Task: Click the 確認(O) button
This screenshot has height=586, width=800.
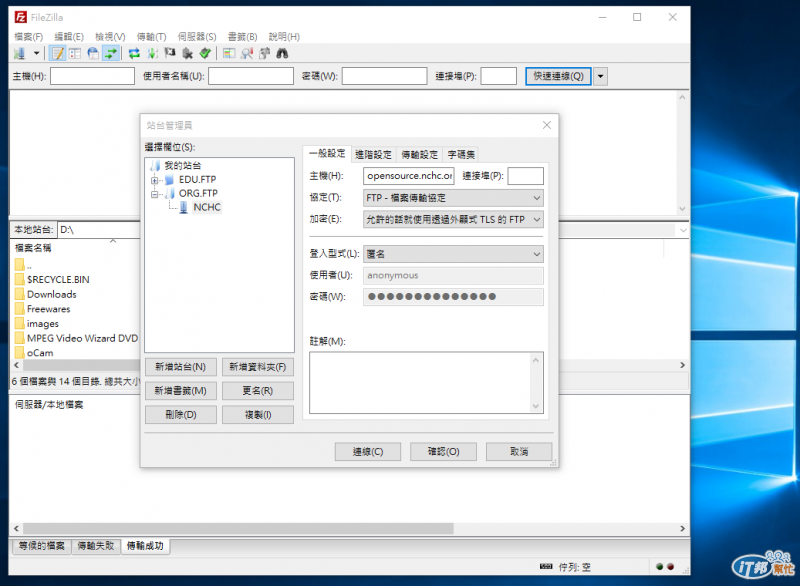Action: pyautogui.click(x=443, y=452)
